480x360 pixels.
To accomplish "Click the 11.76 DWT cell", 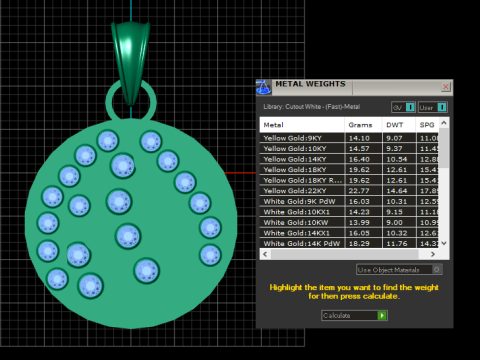I will [x=399, y=243].
